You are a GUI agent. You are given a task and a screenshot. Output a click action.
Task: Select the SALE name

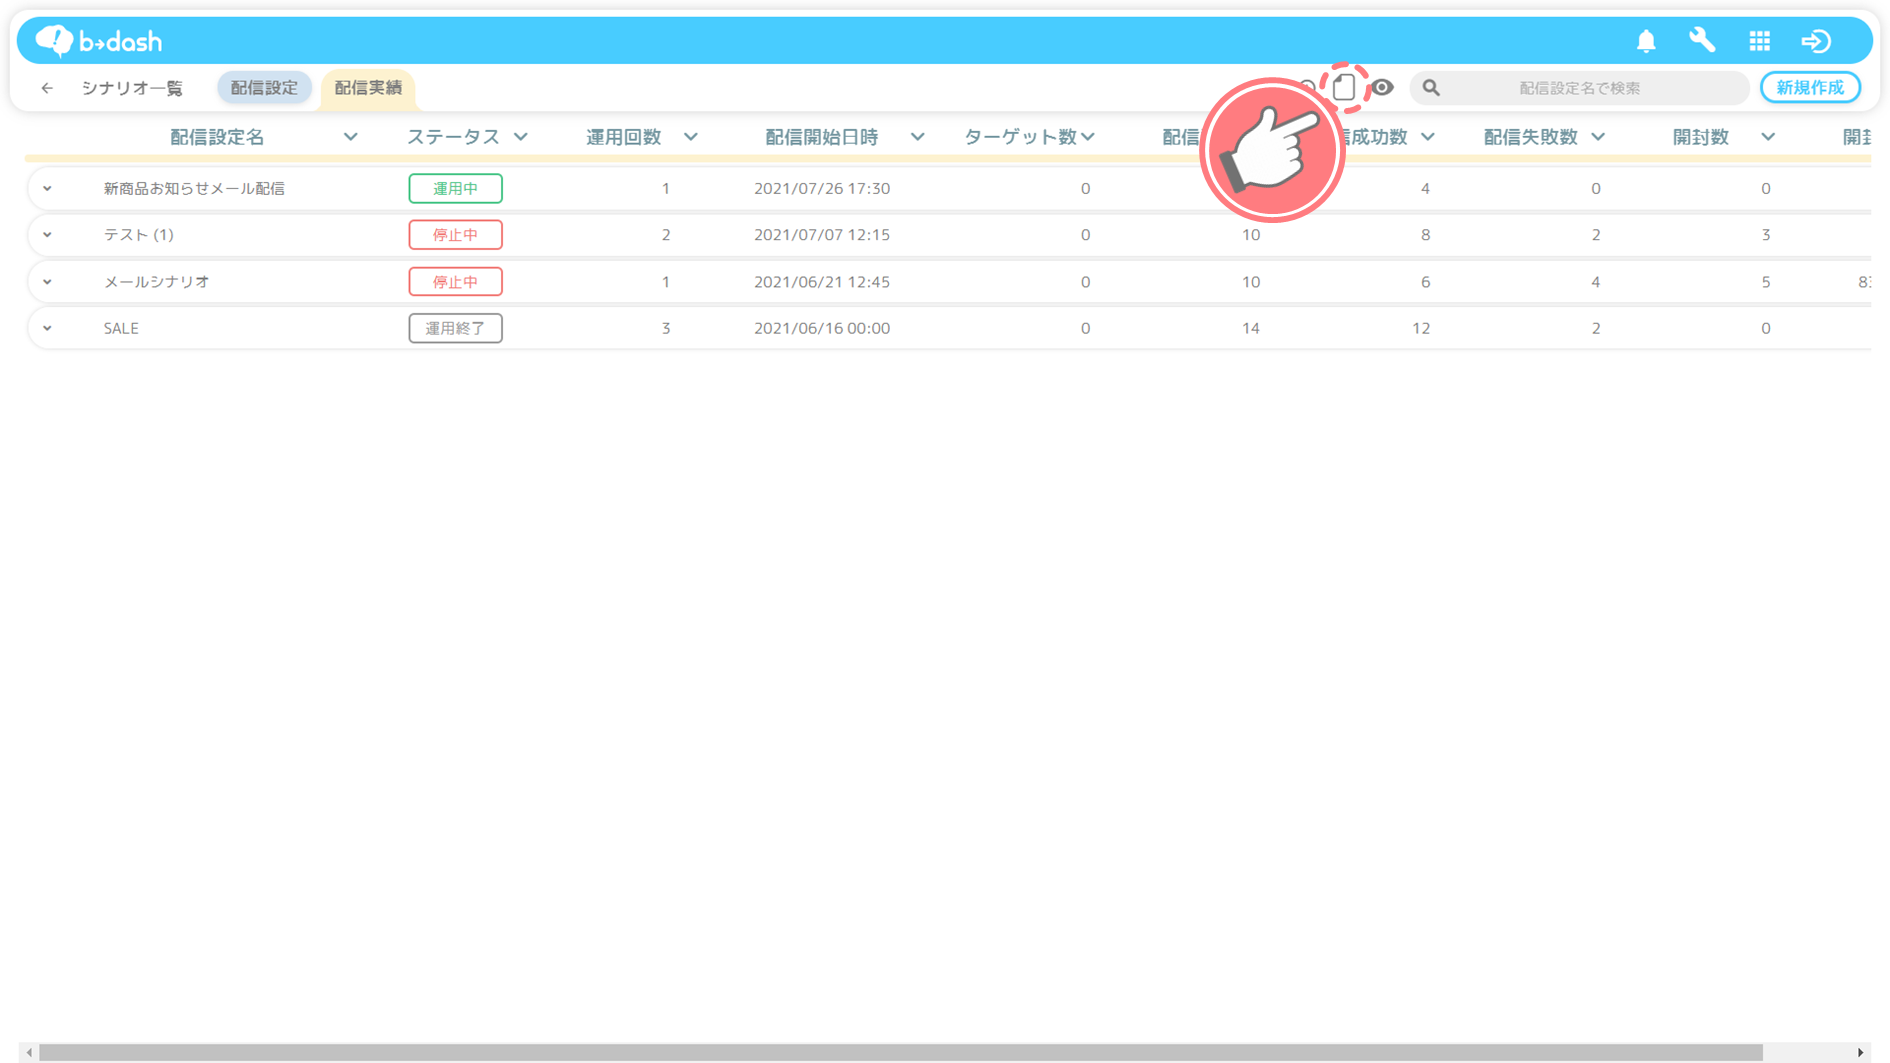coord(121,328)
